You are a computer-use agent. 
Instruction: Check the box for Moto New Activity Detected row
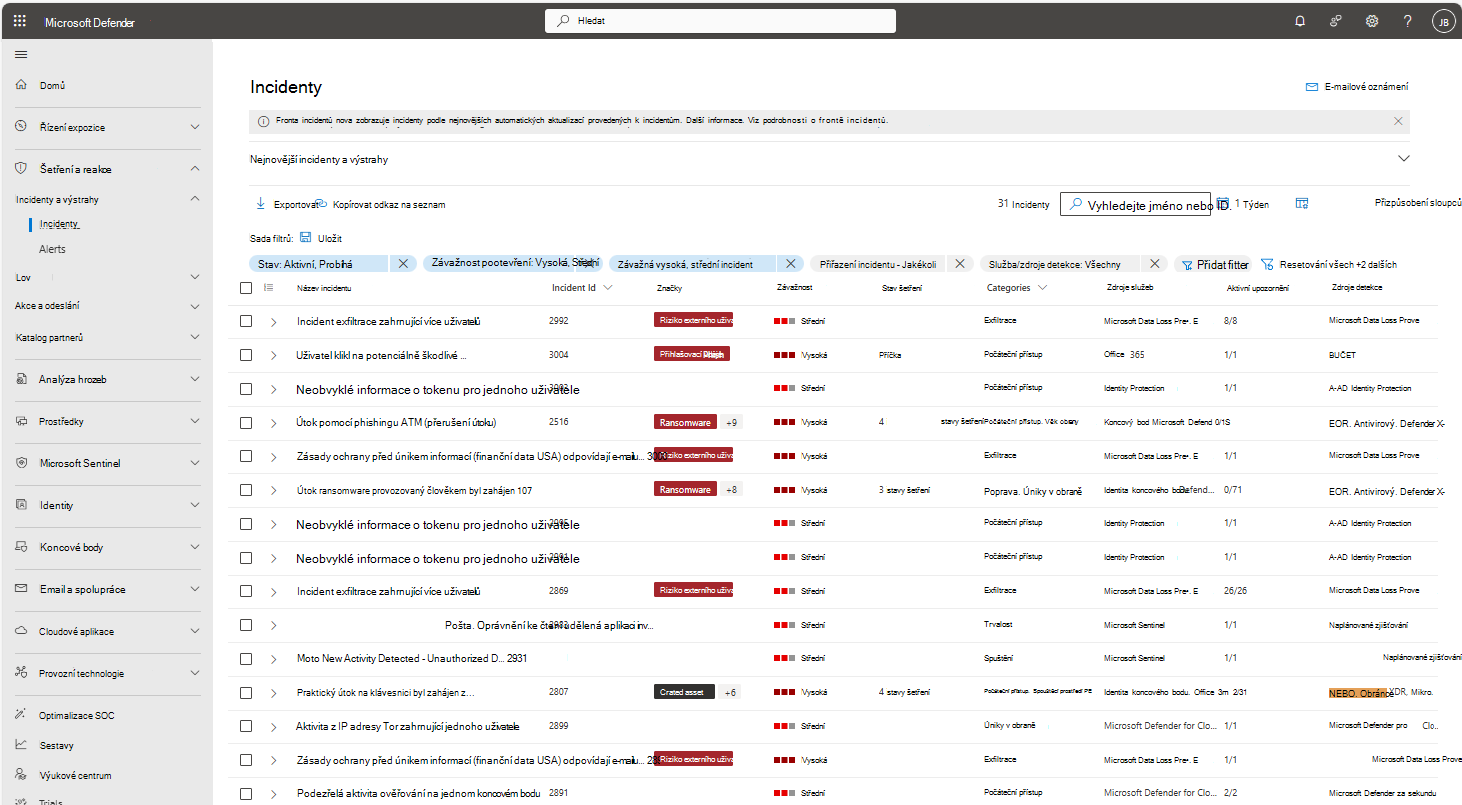point(246,659)
